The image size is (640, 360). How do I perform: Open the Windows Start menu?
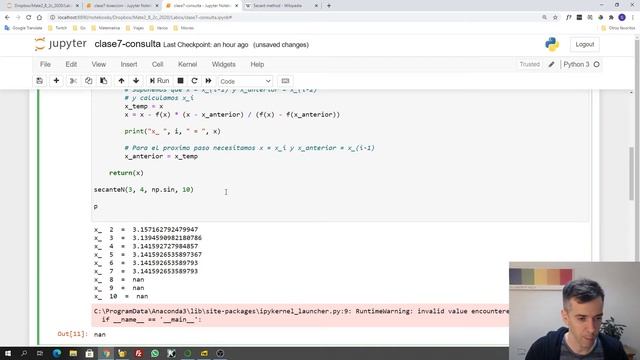[x=8, y=353]
